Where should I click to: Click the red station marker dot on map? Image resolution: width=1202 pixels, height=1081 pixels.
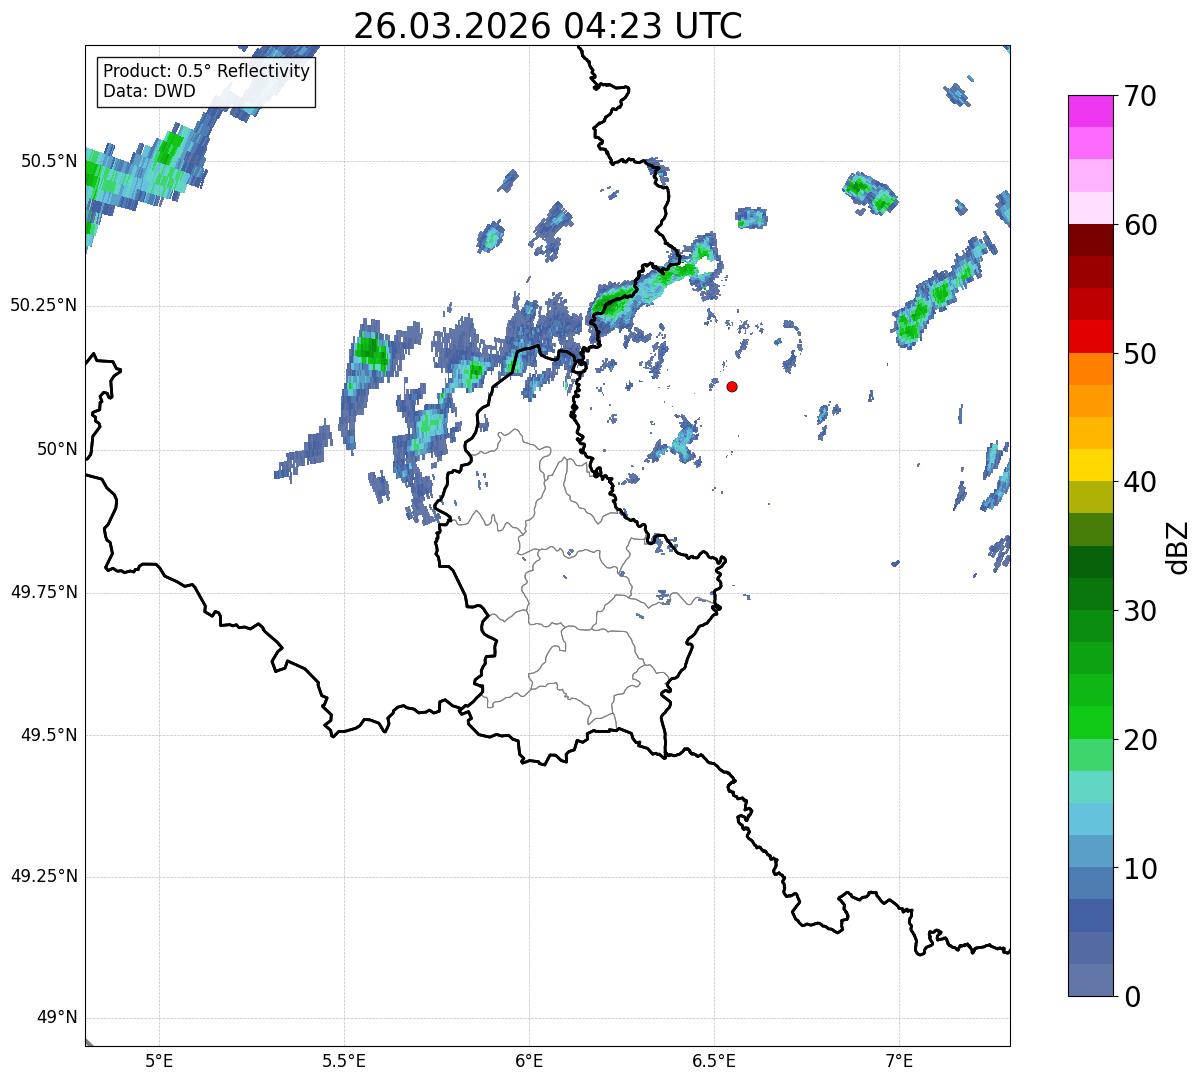coord(732,386)
